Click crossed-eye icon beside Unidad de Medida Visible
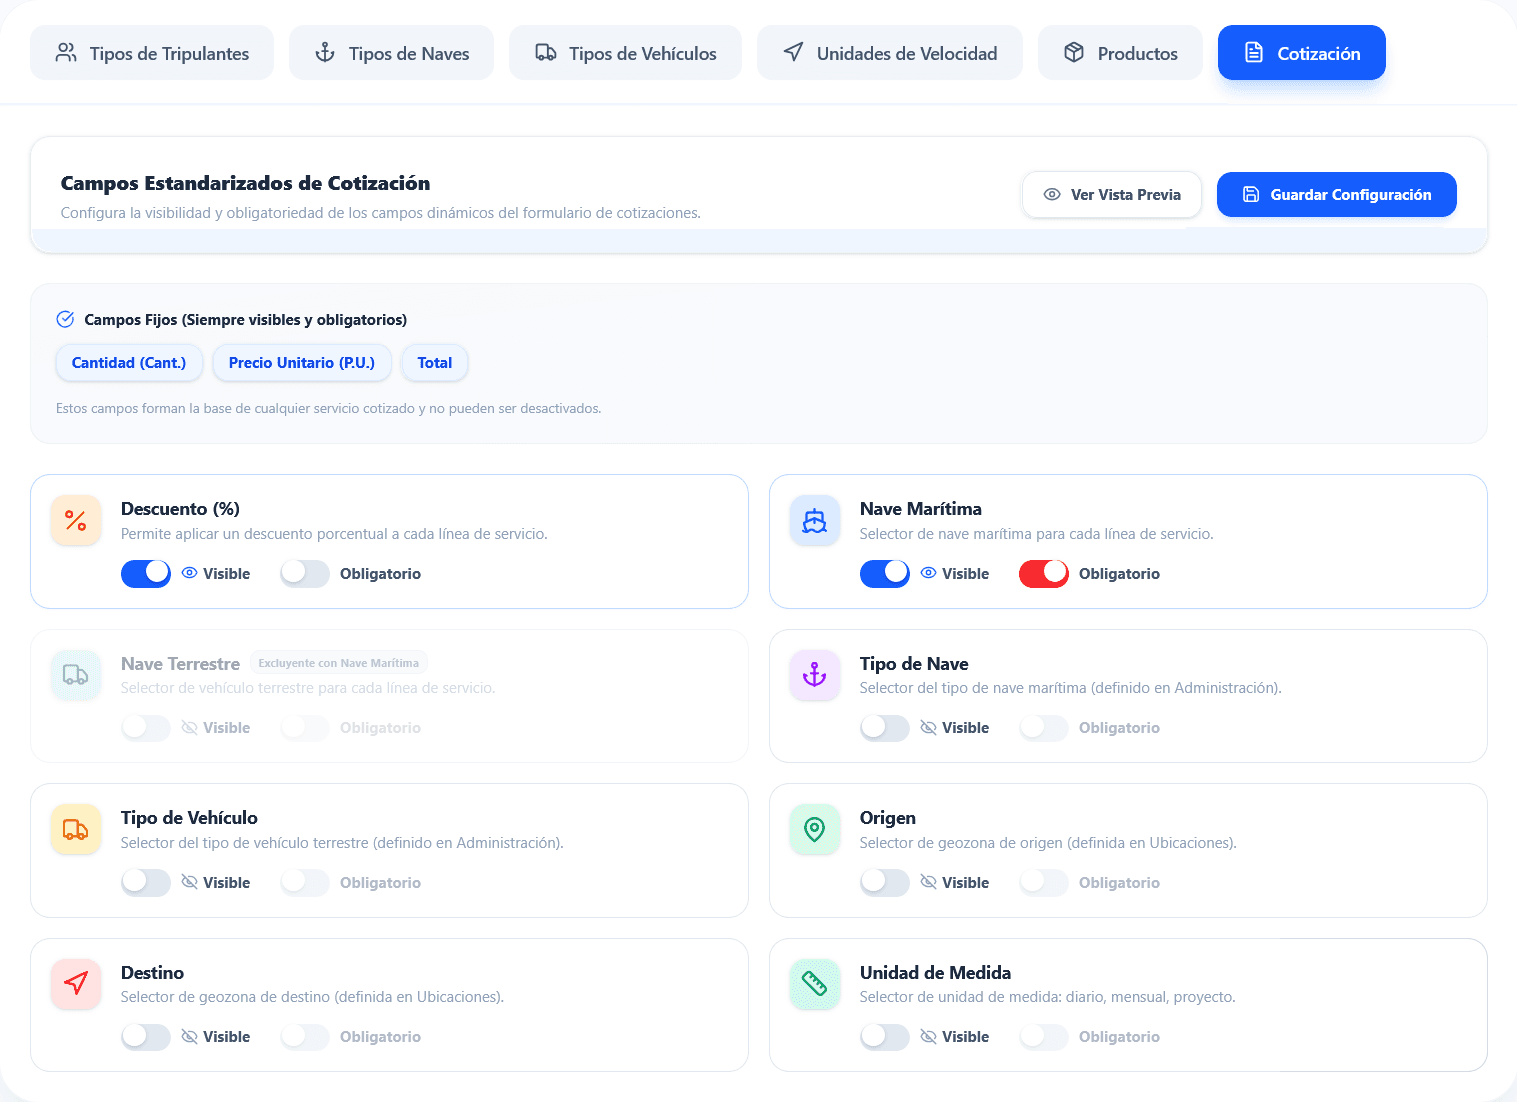The width and height of the screenshot is (1517, 1102). [928, 1037]
